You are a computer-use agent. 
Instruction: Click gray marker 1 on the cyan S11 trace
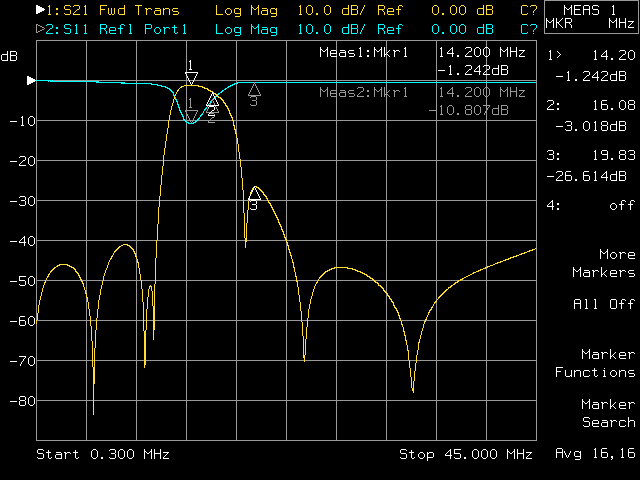pyautogui.click(x=191, y=116)
